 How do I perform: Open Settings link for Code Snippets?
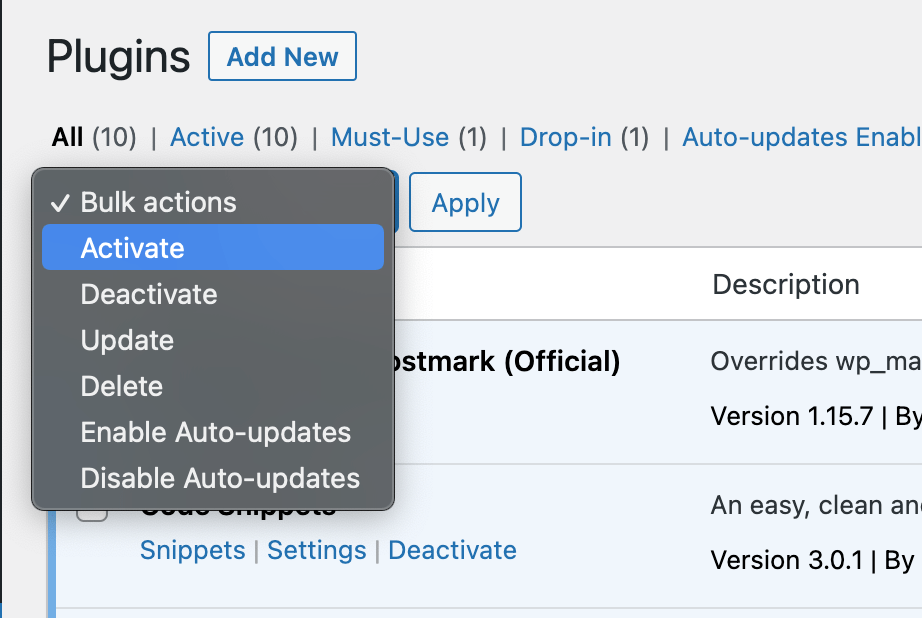pos(316,550)
